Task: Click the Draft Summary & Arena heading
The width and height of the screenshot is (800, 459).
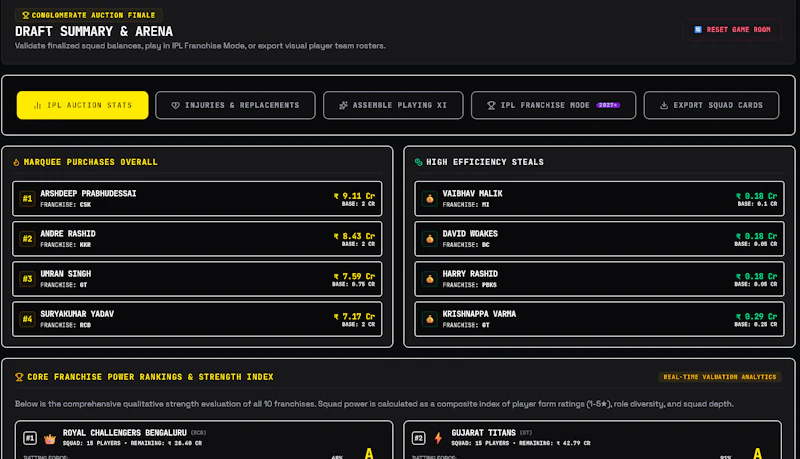Action: (x=94, y=32)
